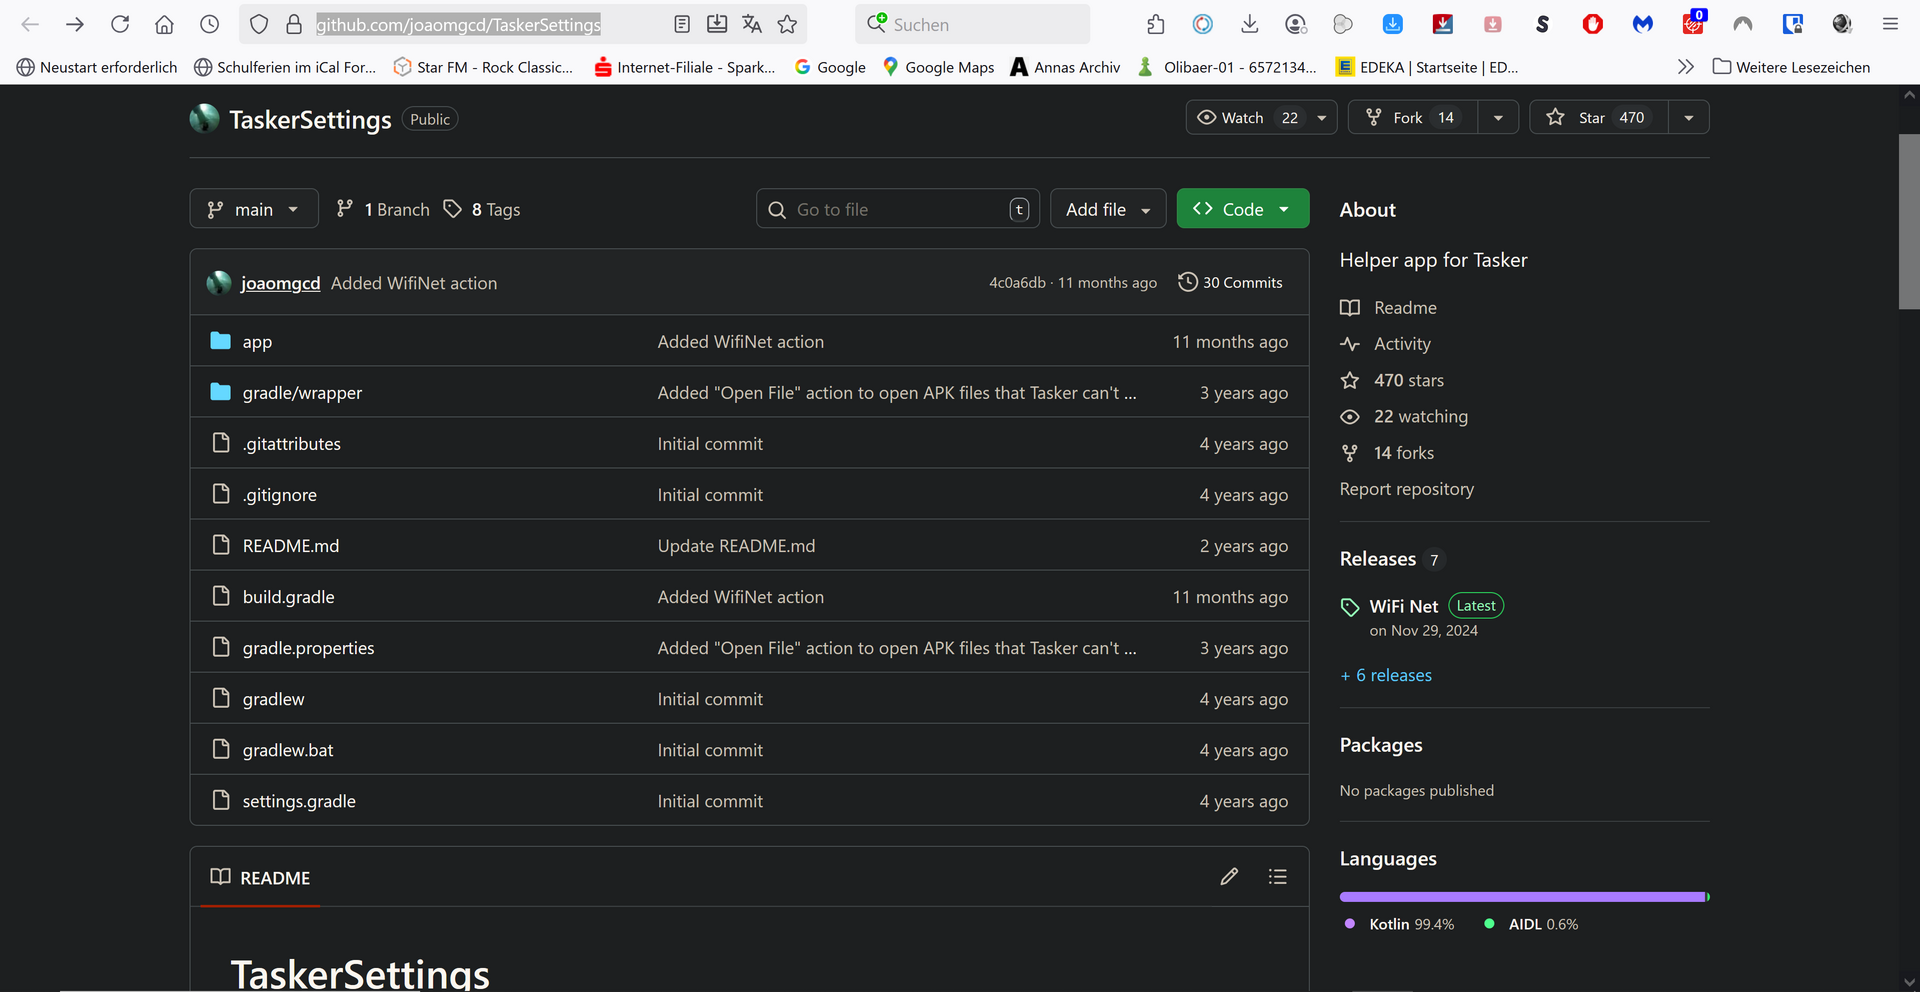This screenshot has height=992, width=1920.
Task: Click the browser reload page icon
Action: click(x=120, y=24)
